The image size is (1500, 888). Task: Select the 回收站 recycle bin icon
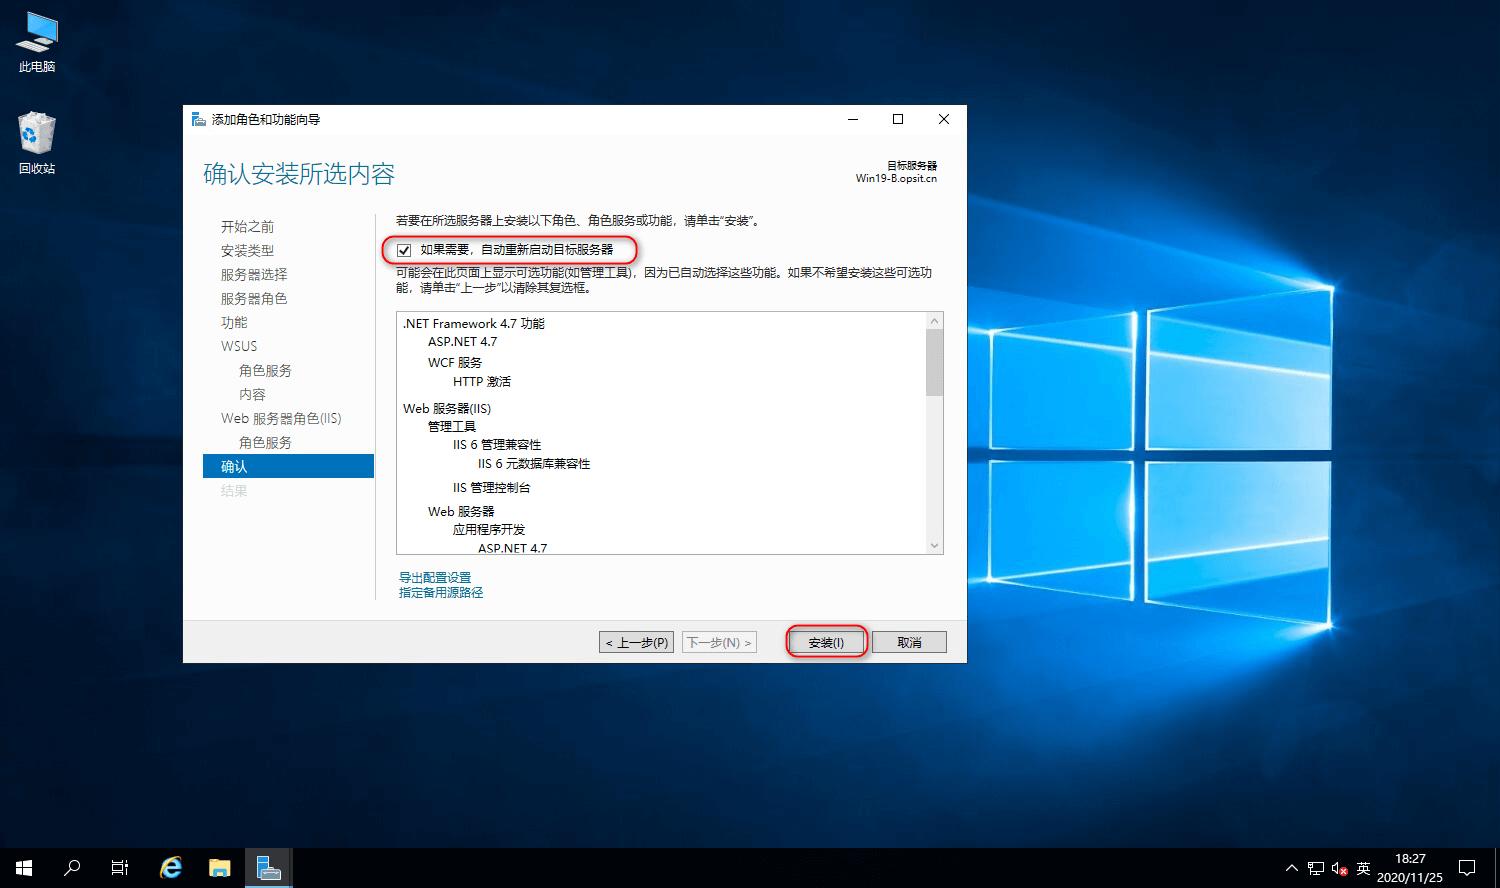pyautogui.click(x=37, y=144)
